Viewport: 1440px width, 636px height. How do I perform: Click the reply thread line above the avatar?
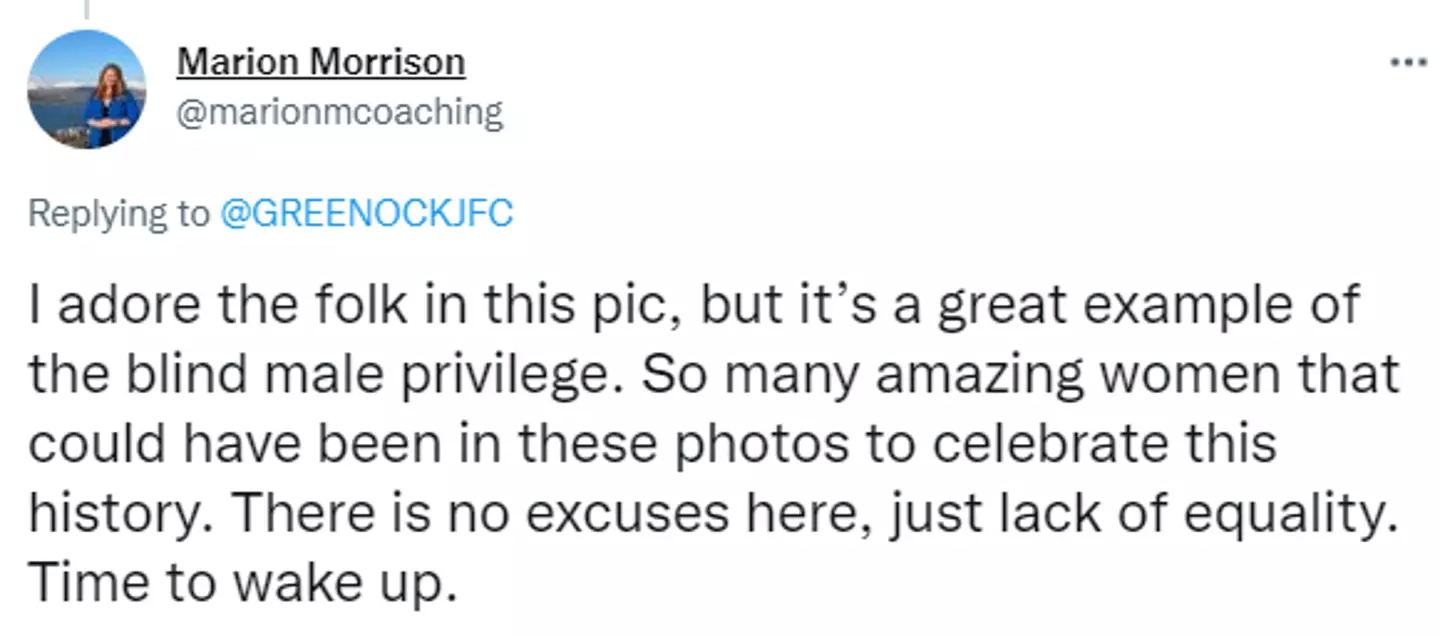(x=86, y=8)
